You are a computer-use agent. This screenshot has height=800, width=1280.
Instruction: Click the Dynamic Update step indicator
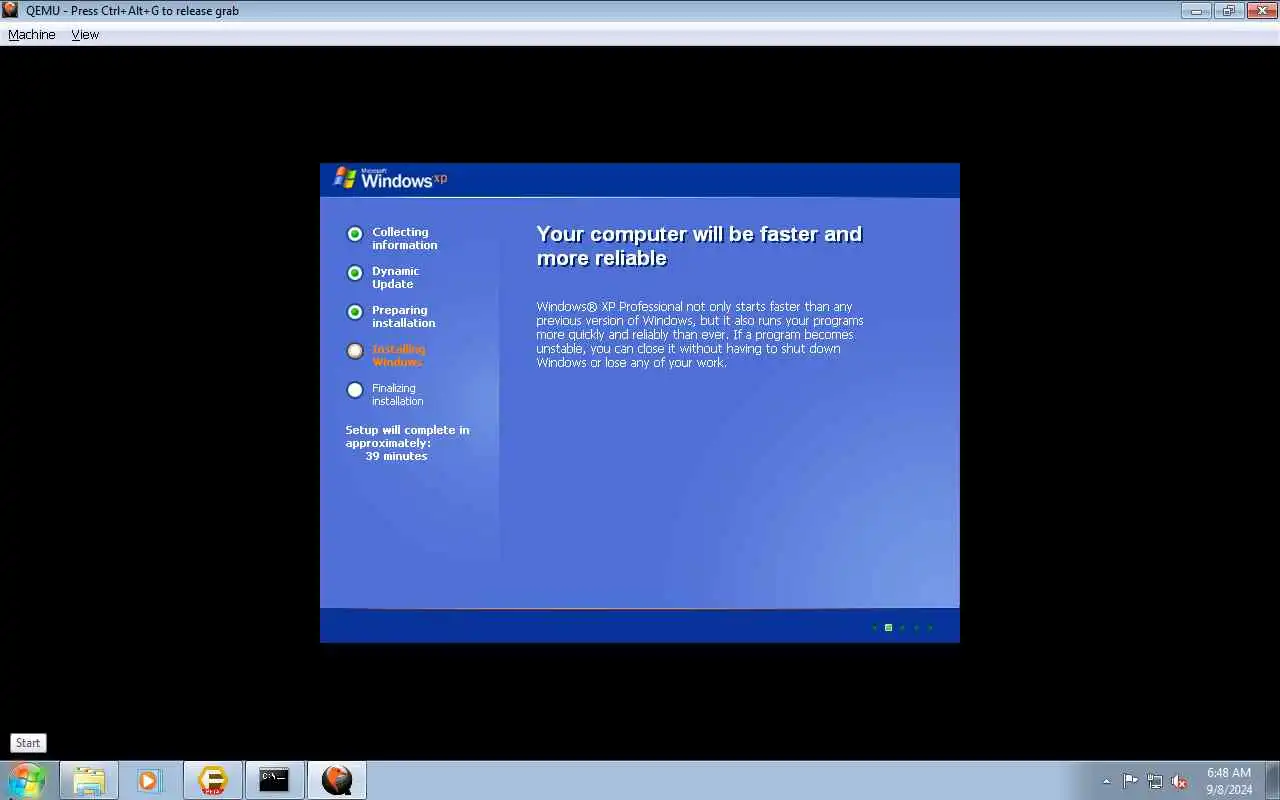pyautogui.click(x=355, y=273)
